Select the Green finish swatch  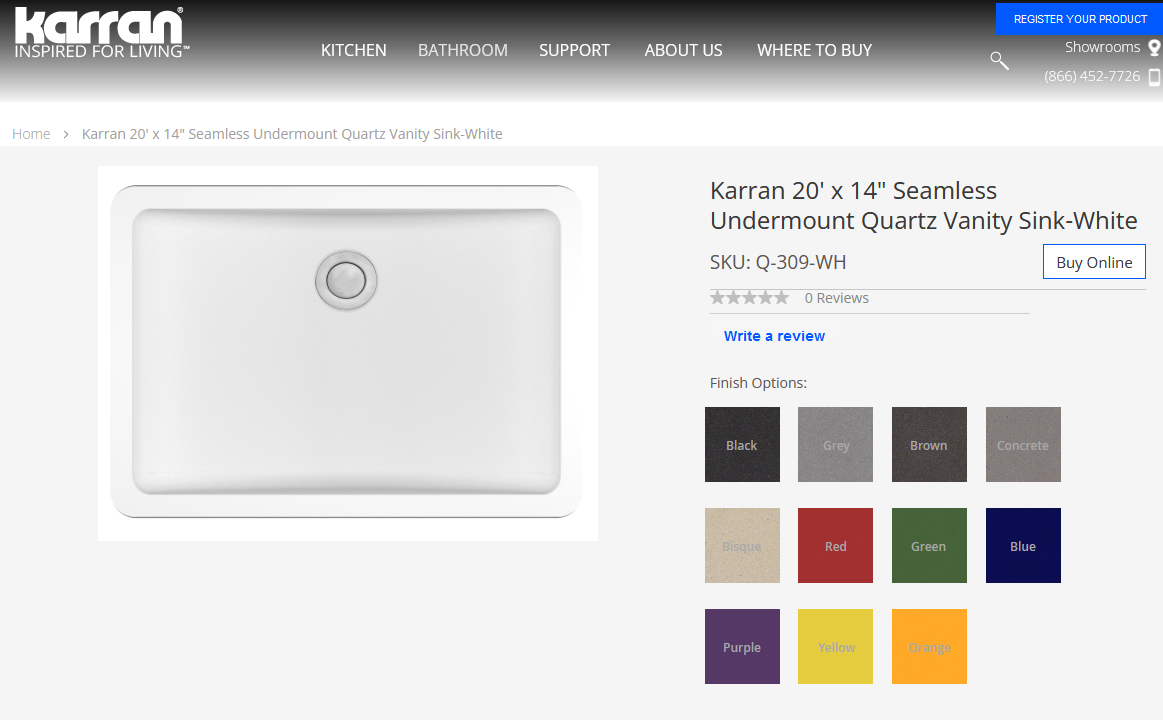929,545
